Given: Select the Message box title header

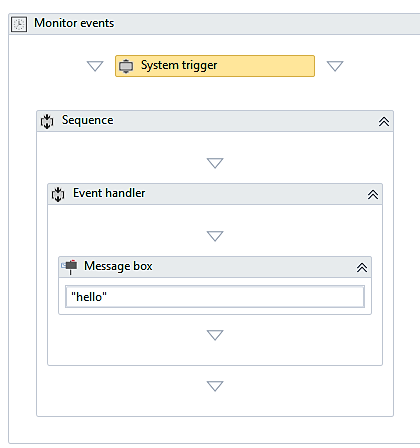Looking at the screenshot, I should click(x=215, y=267).
